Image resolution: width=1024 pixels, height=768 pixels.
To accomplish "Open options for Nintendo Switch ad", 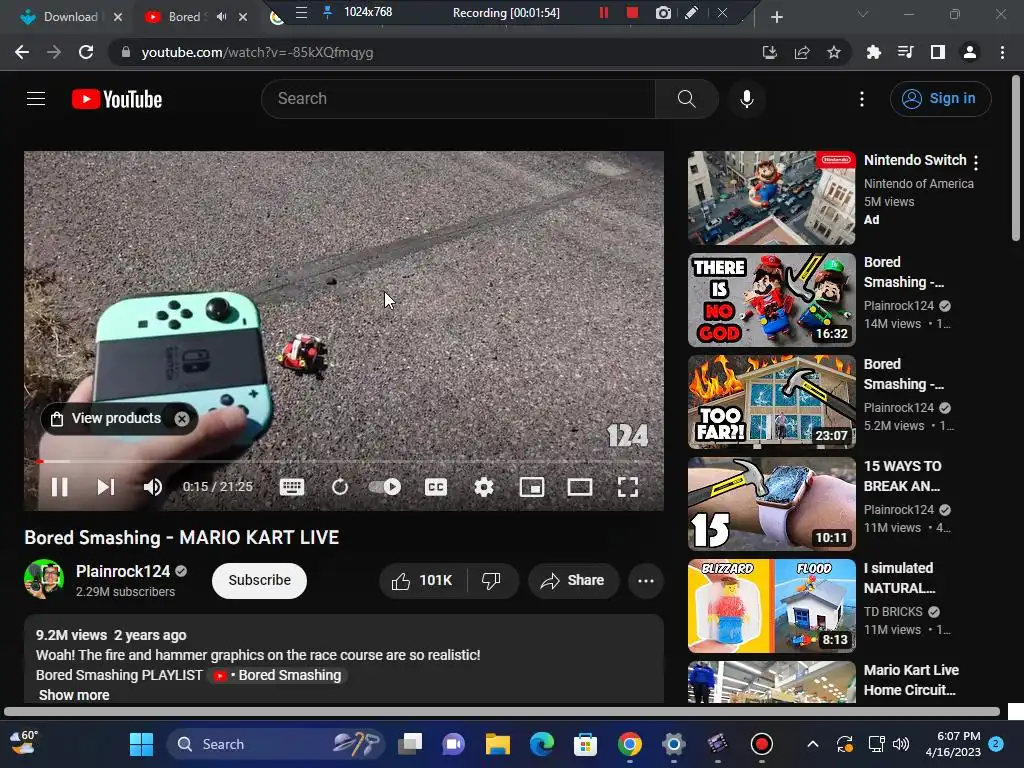I will [x=976, y=162].
